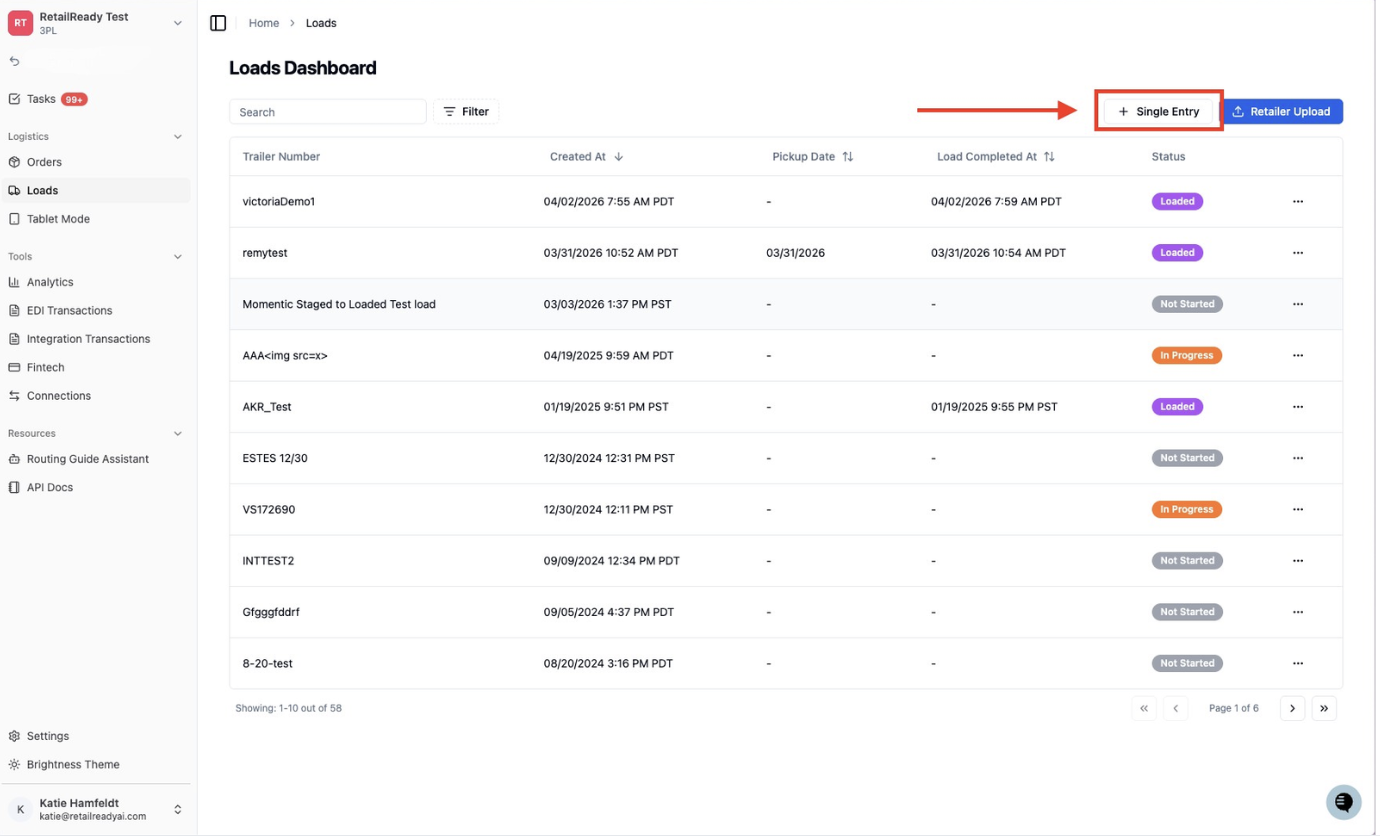Open row actions for victoriaDemo1 load

1298,202
